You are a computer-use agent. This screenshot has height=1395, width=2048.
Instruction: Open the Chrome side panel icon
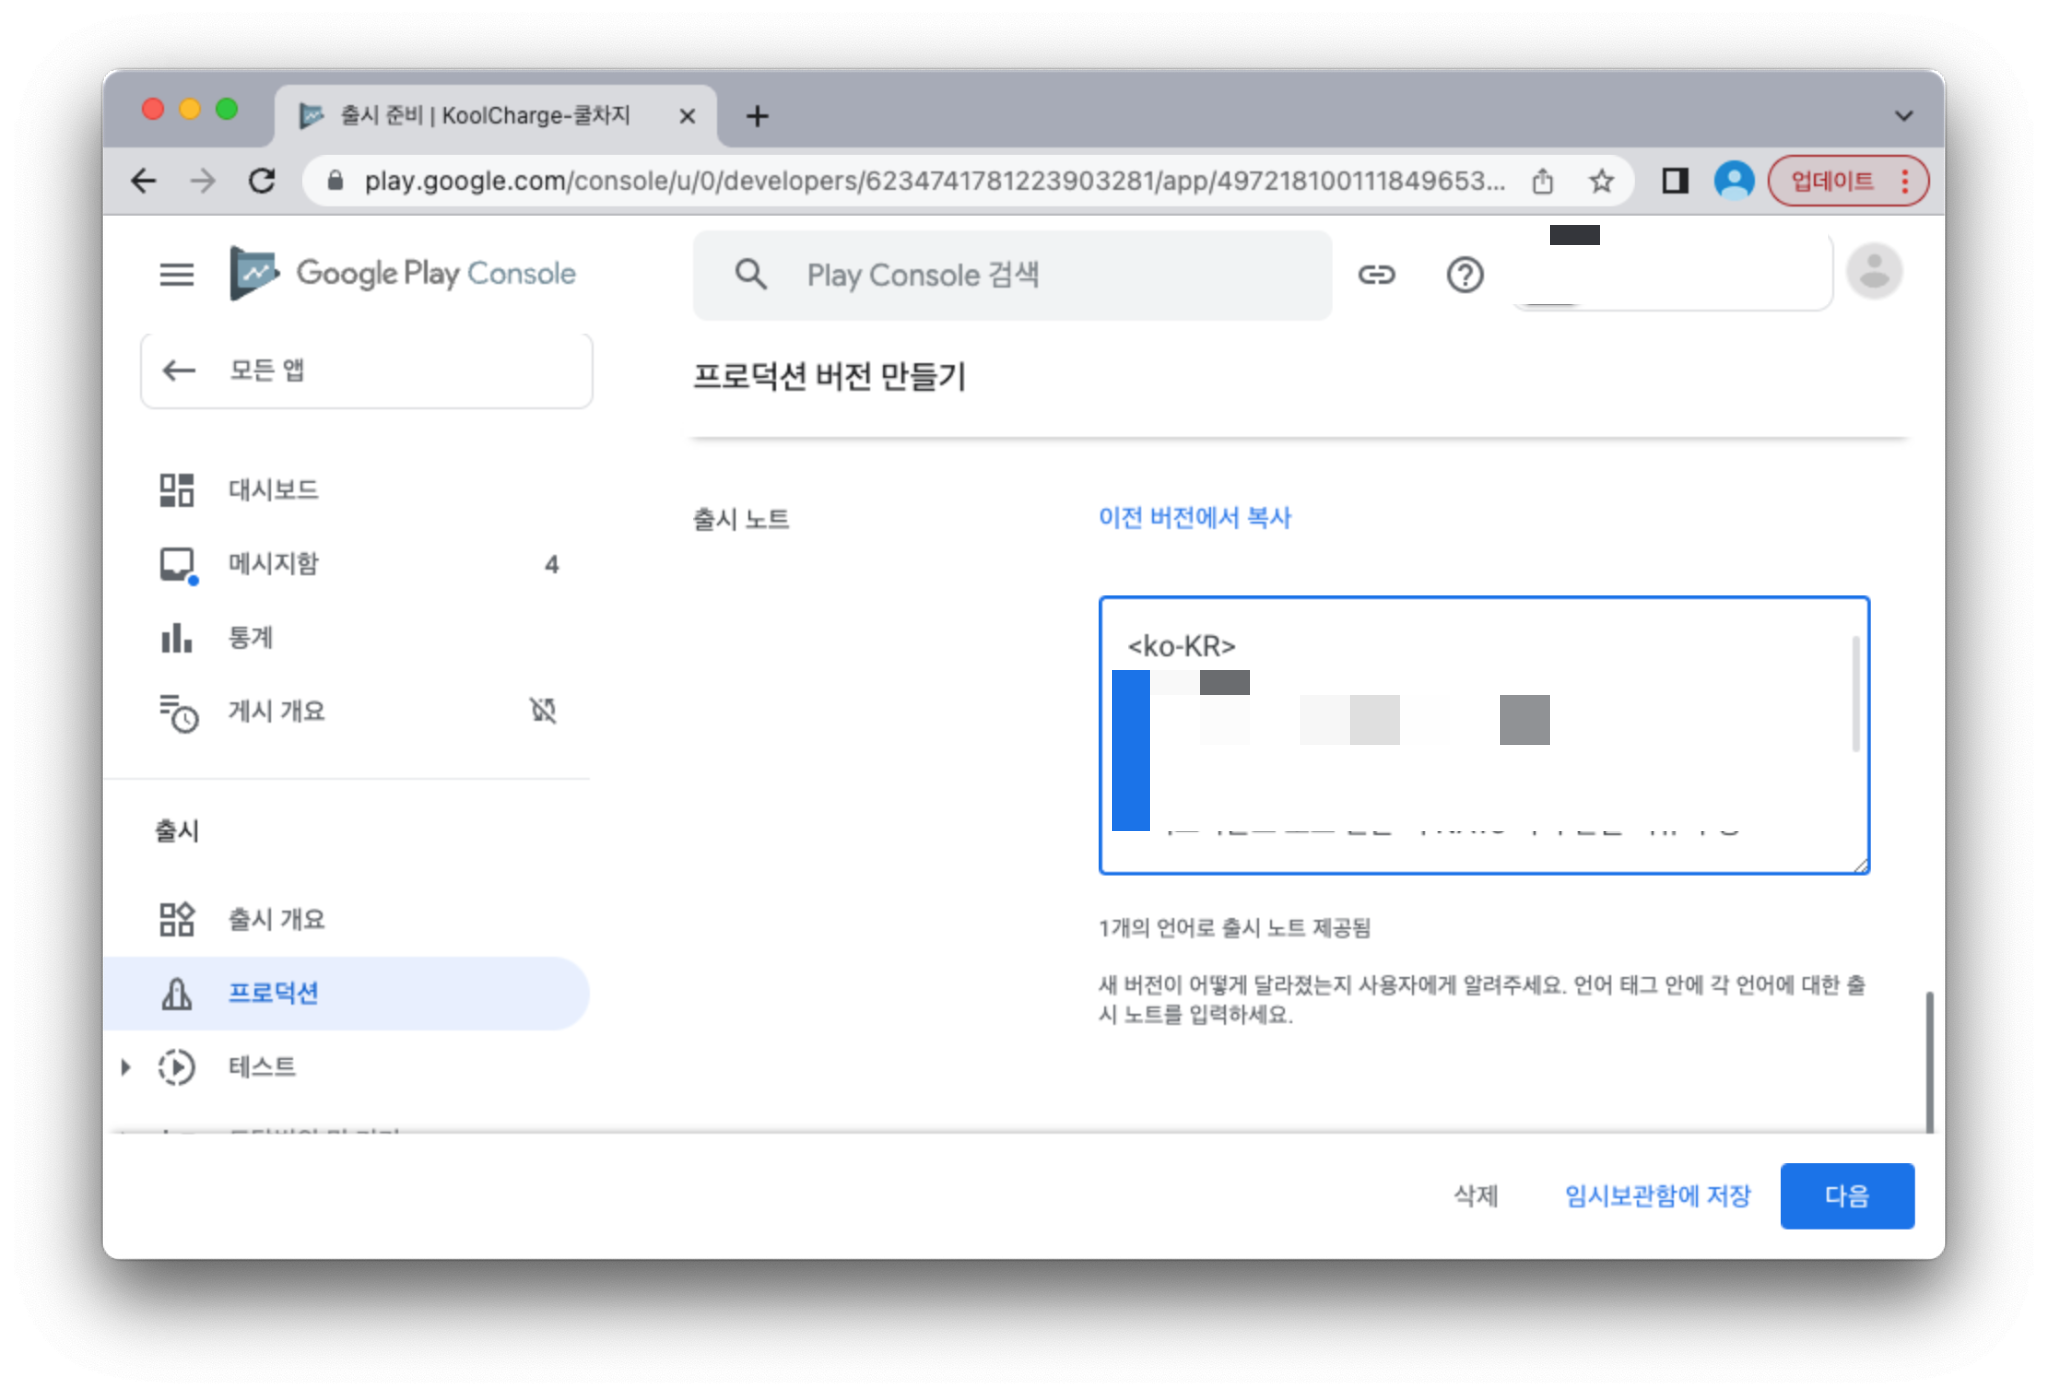pyautogui.click(x=1675, y=181)
